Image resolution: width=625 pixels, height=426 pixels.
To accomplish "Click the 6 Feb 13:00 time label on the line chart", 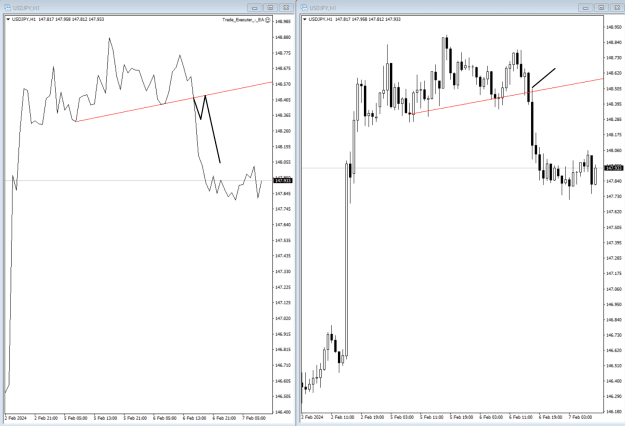I will tap(195, 418).
